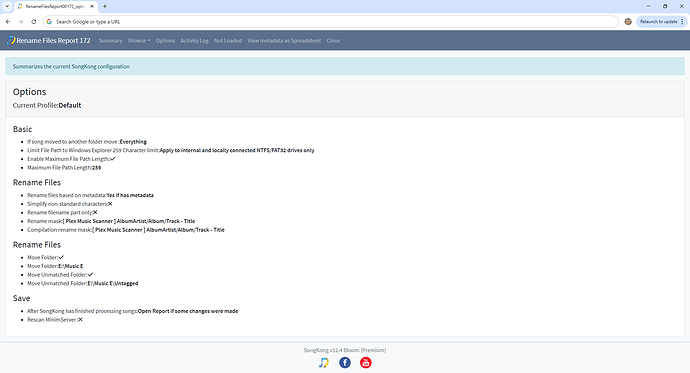Focus the Search Google or type a URL bar

click(331, 22)
